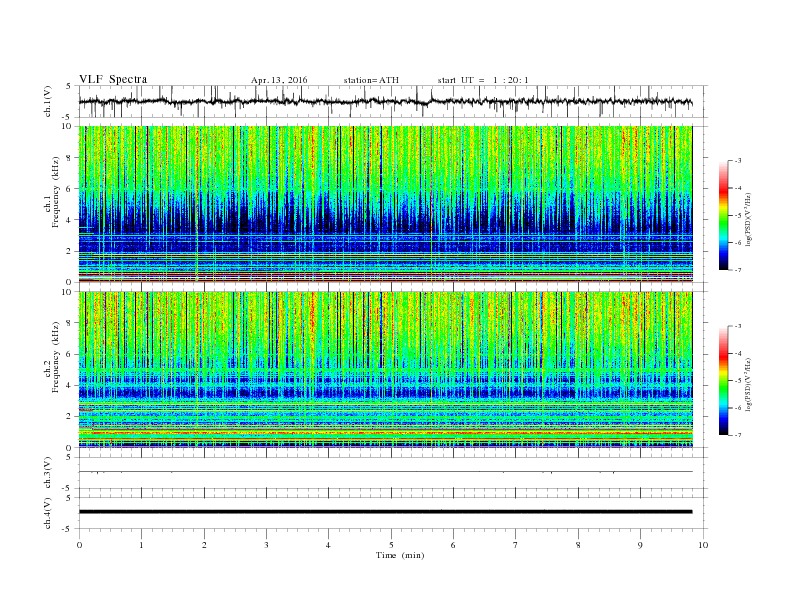
Task: Click the "station=ATH" label
Action: click(371, 80)
